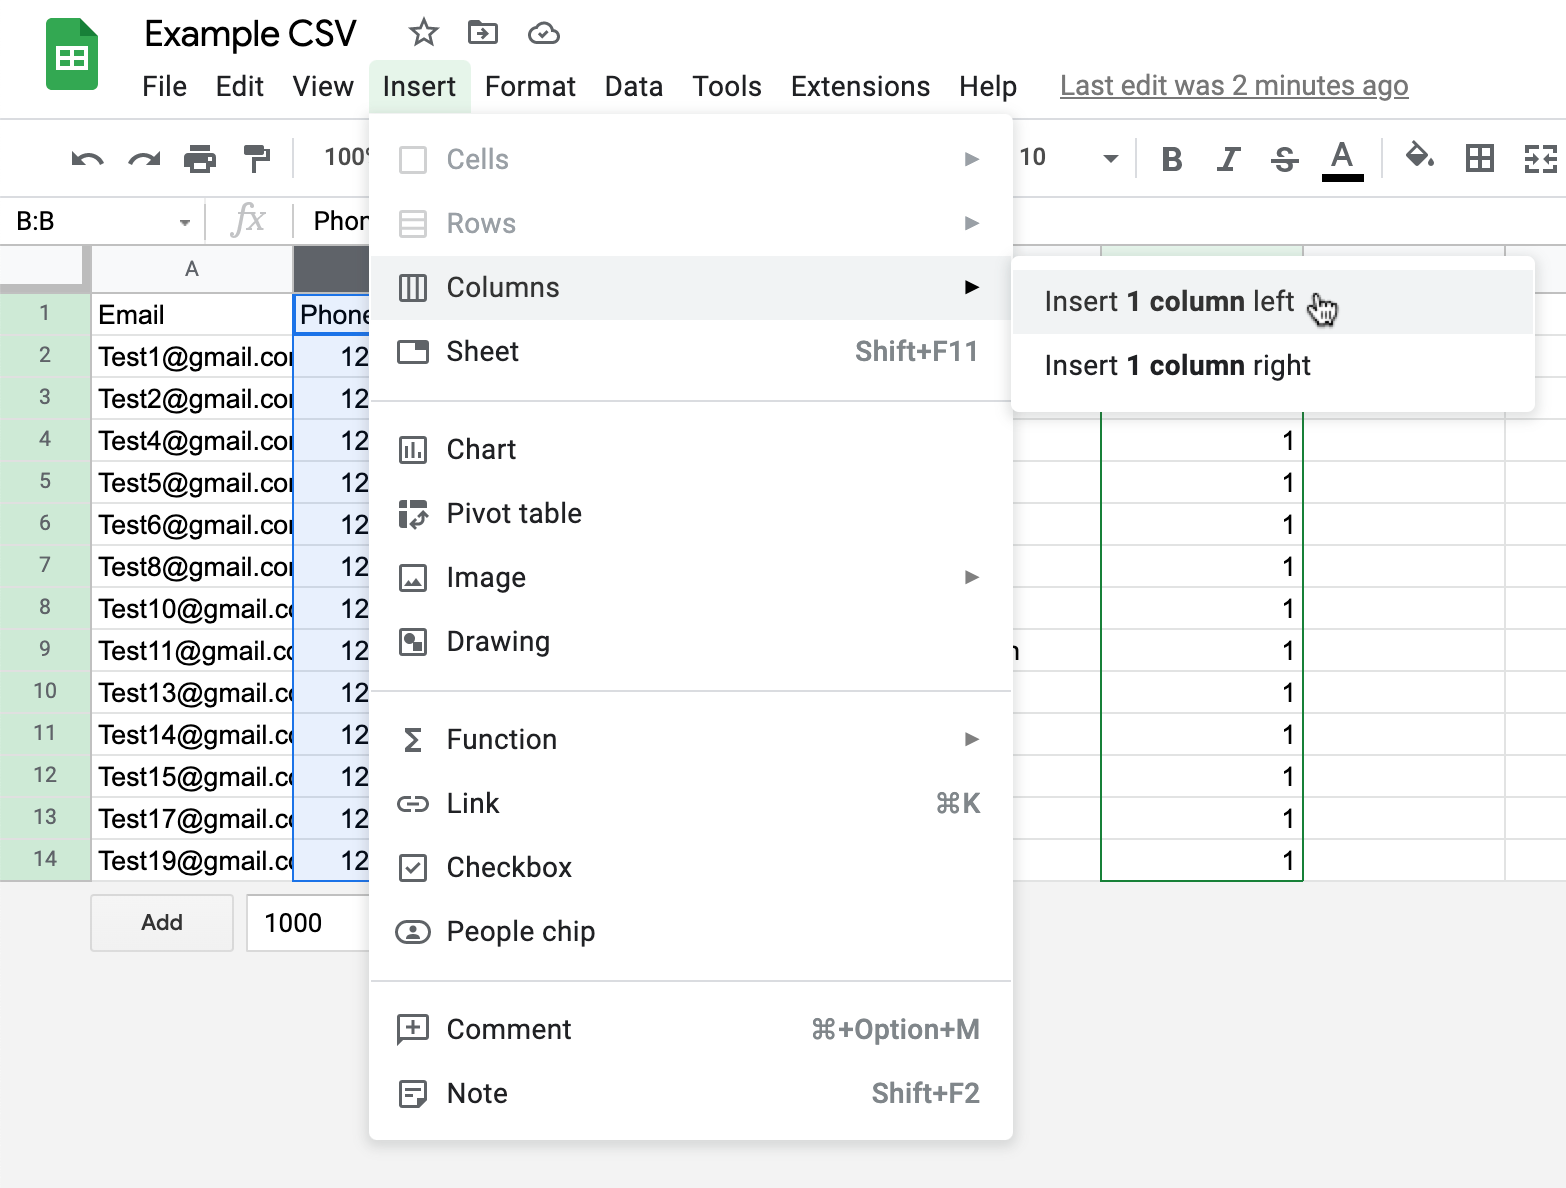
Task: Open the borders tool
Action: click(1480, 157)
